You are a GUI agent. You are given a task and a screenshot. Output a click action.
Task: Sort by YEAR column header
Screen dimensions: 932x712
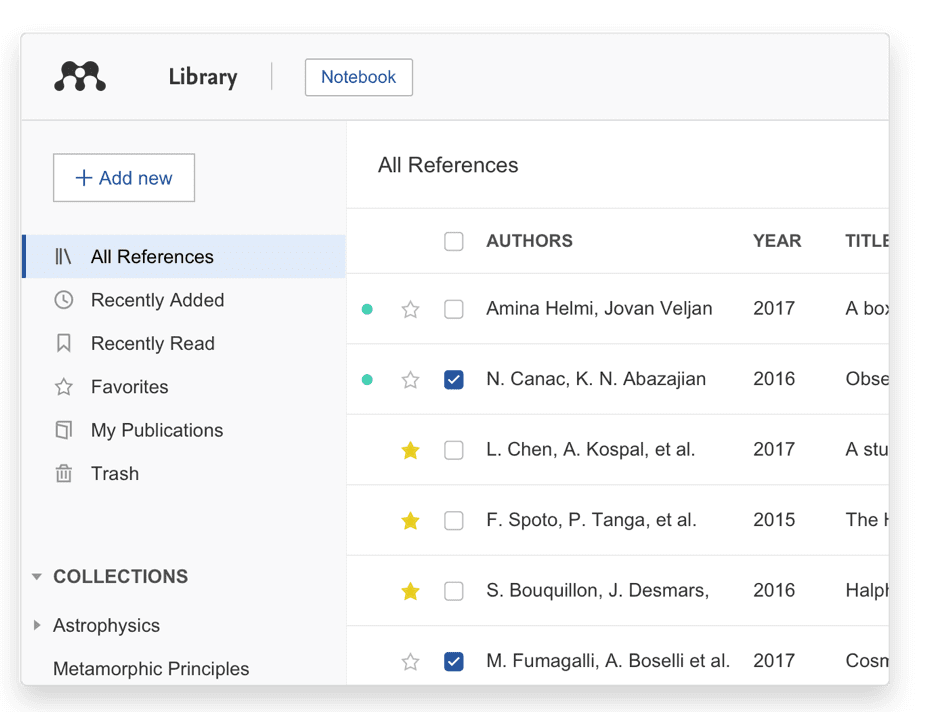point(777,241)
